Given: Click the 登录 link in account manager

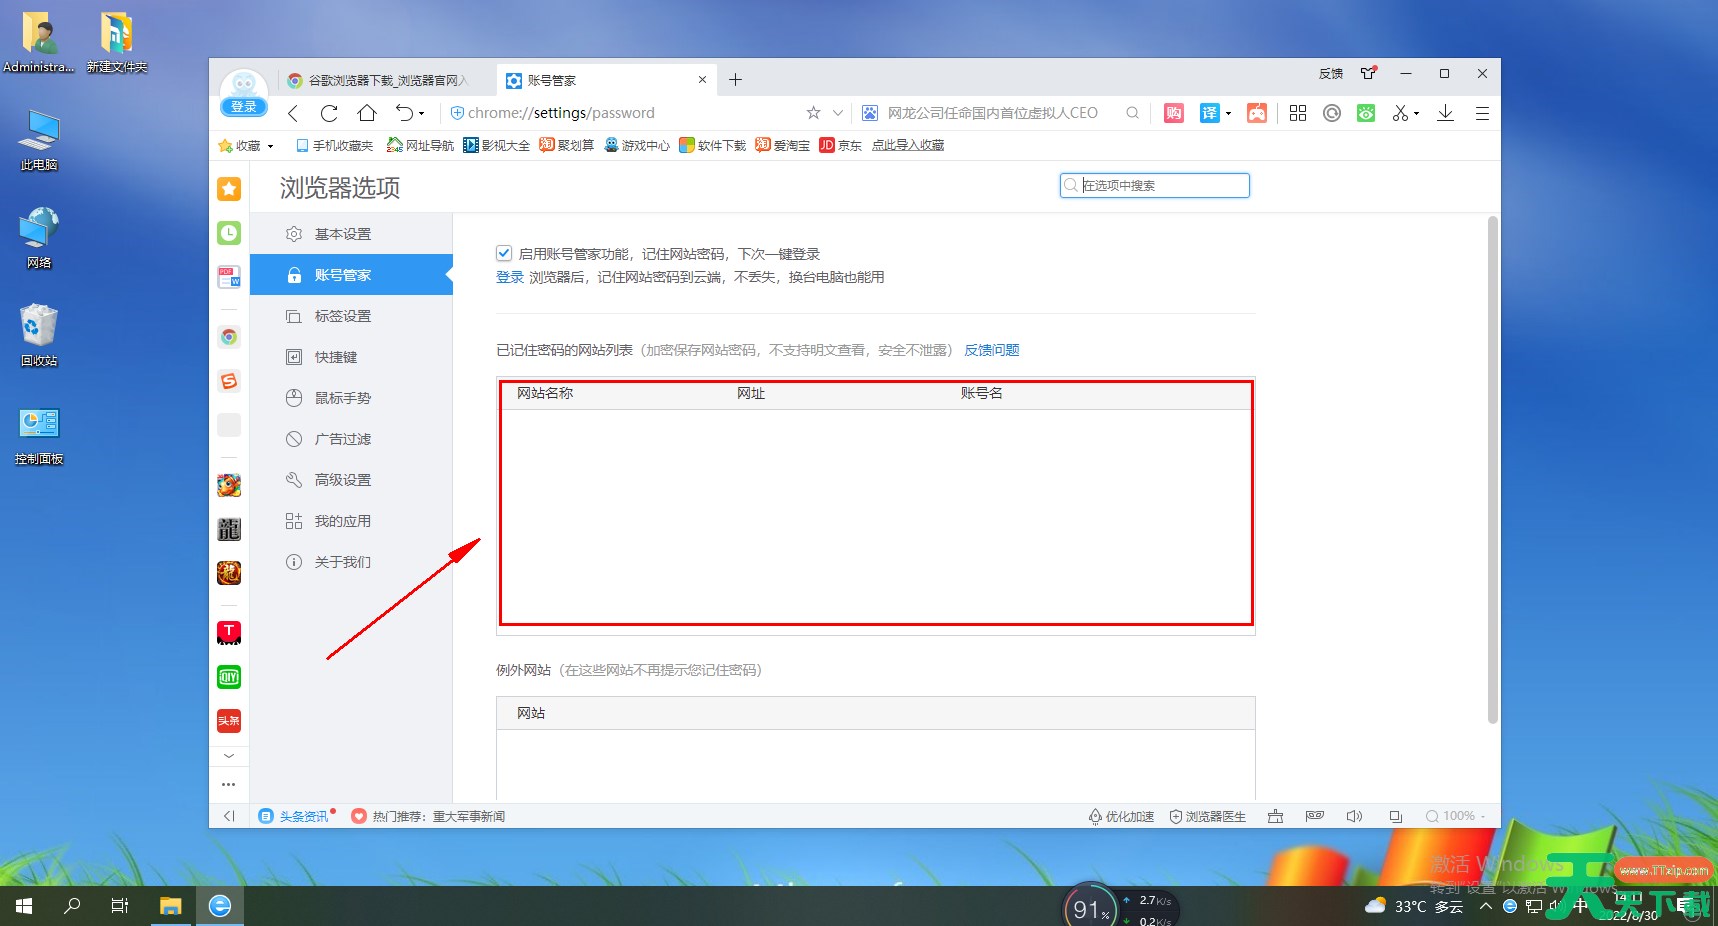Looking at the screenshot, I should (509, 277).
